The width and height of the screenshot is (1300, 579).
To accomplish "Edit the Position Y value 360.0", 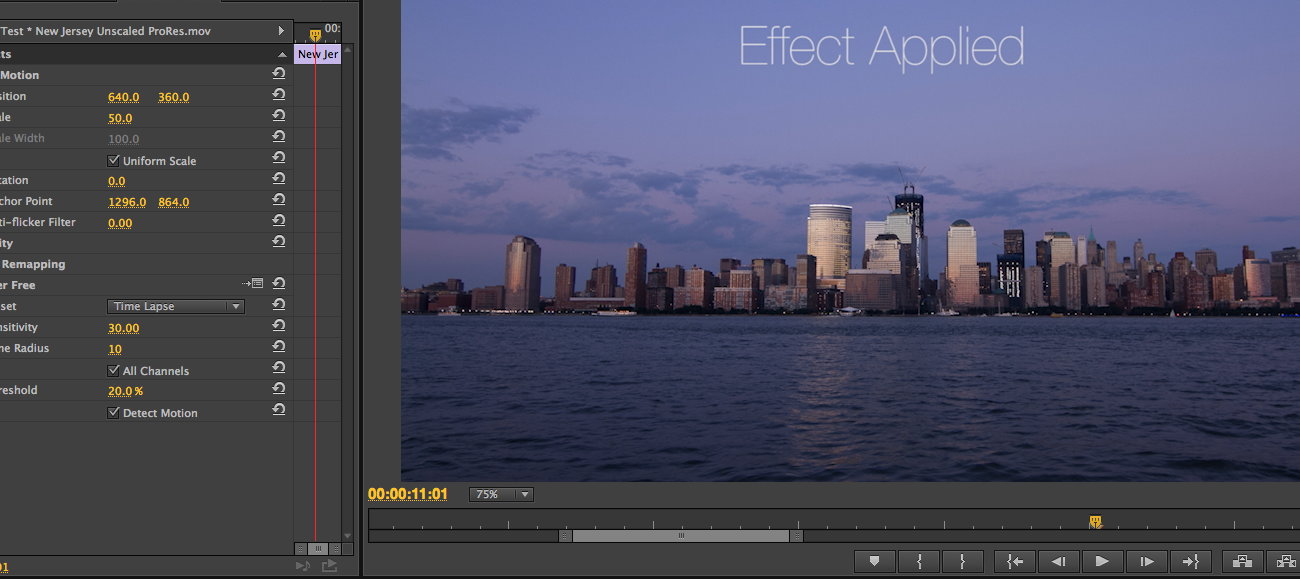I will [174, 97].
